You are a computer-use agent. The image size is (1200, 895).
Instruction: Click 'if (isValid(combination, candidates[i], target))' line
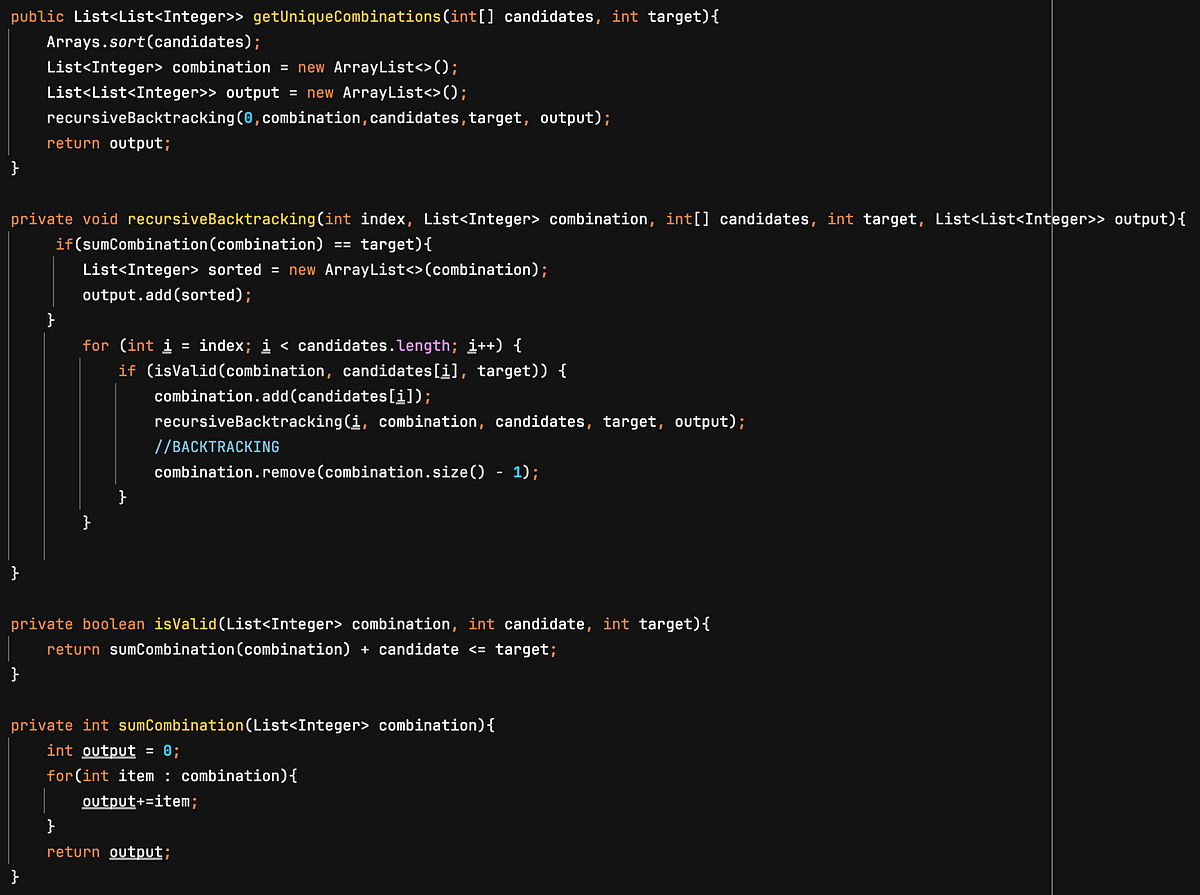point(343,371)
